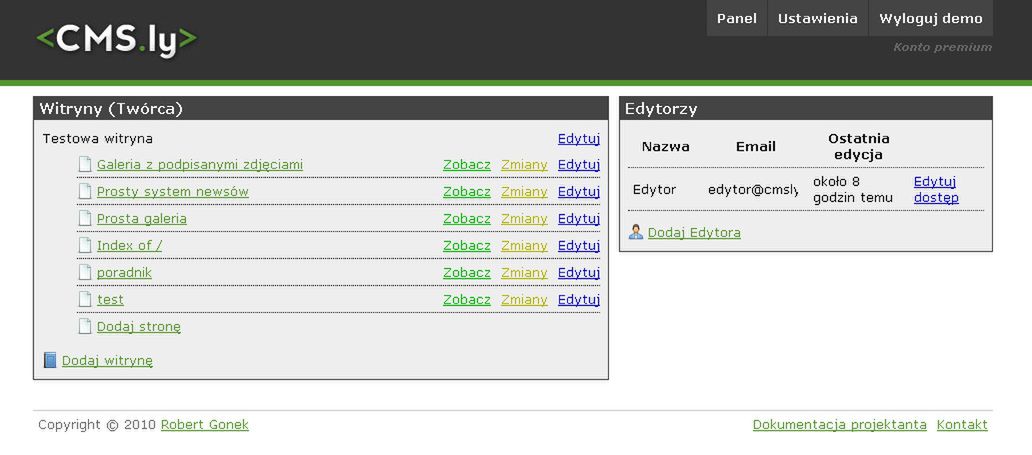
Task: Click the CMS.ly logo
Action: pos(117,39)
